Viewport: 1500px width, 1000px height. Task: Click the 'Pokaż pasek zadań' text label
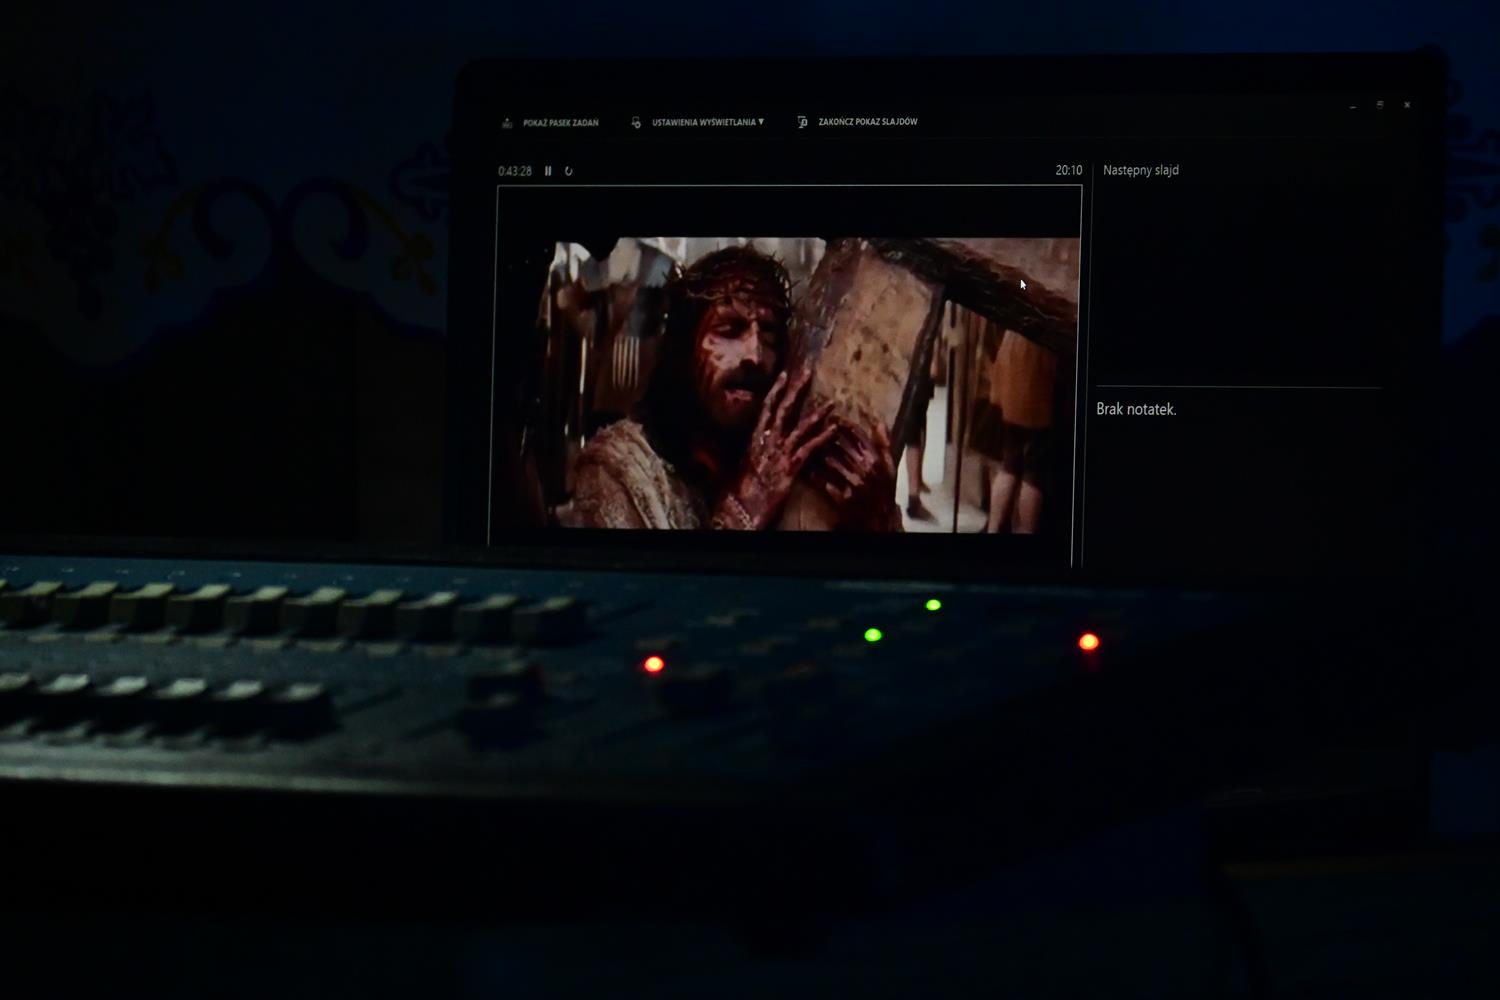point(560,123)
